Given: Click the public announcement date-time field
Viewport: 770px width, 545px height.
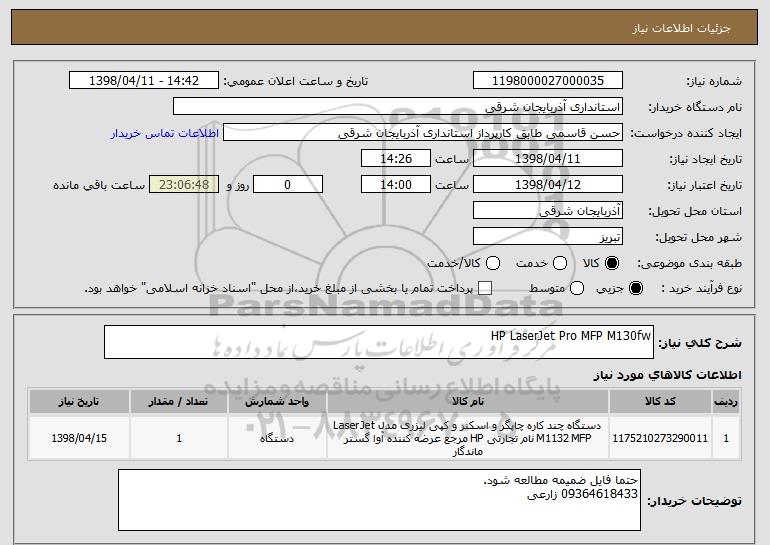Looking at the screenshot, I should click(144, 81).
